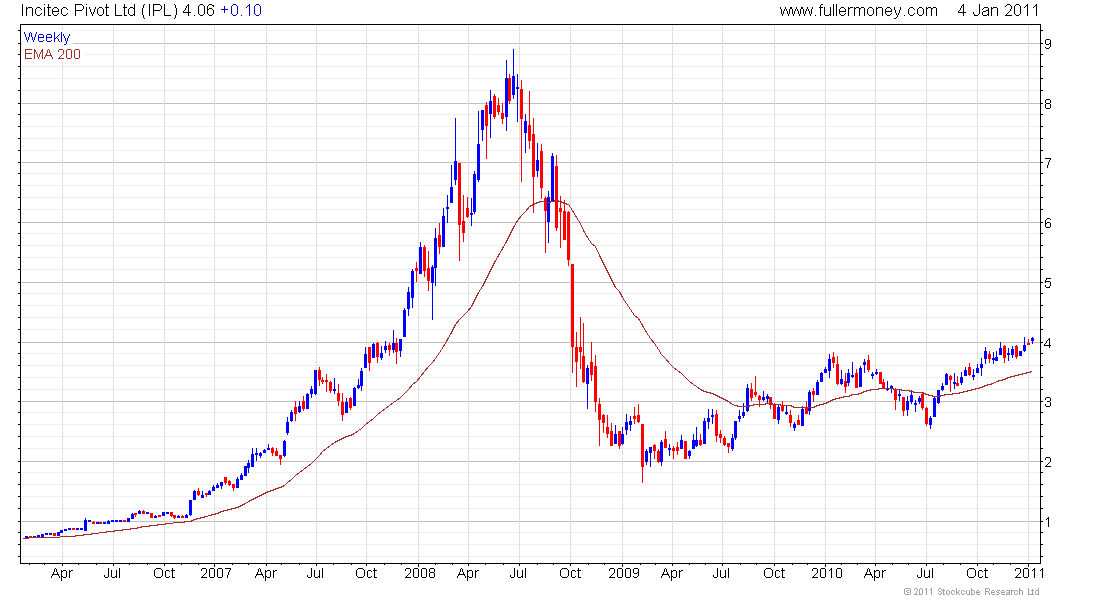Viewport: 1100px width, 600px height.
Task: Click the date '4 Jan 2011'
Action: pyautogui.click(x=998, y=11)
